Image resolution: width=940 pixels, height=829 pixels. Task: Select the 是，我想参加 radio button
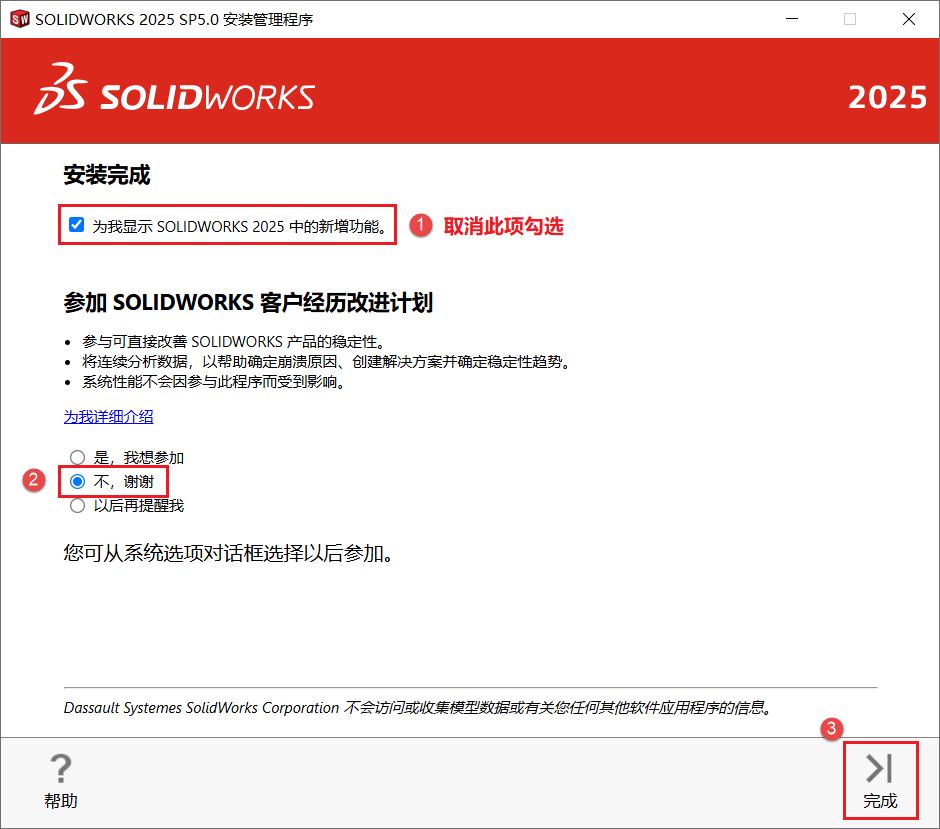[x=77, y=458]
